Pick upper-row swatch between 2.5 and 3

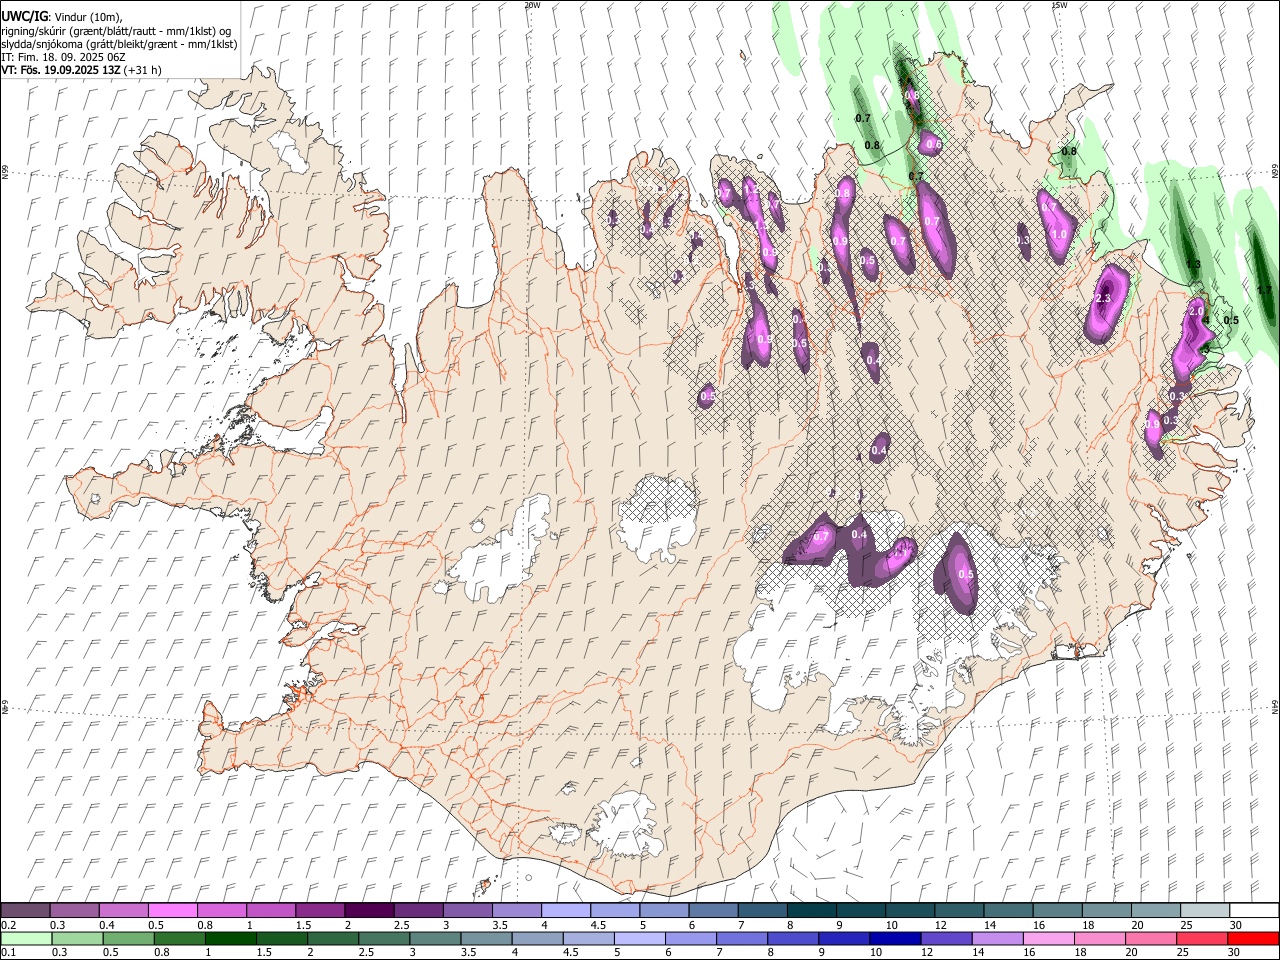418,910
